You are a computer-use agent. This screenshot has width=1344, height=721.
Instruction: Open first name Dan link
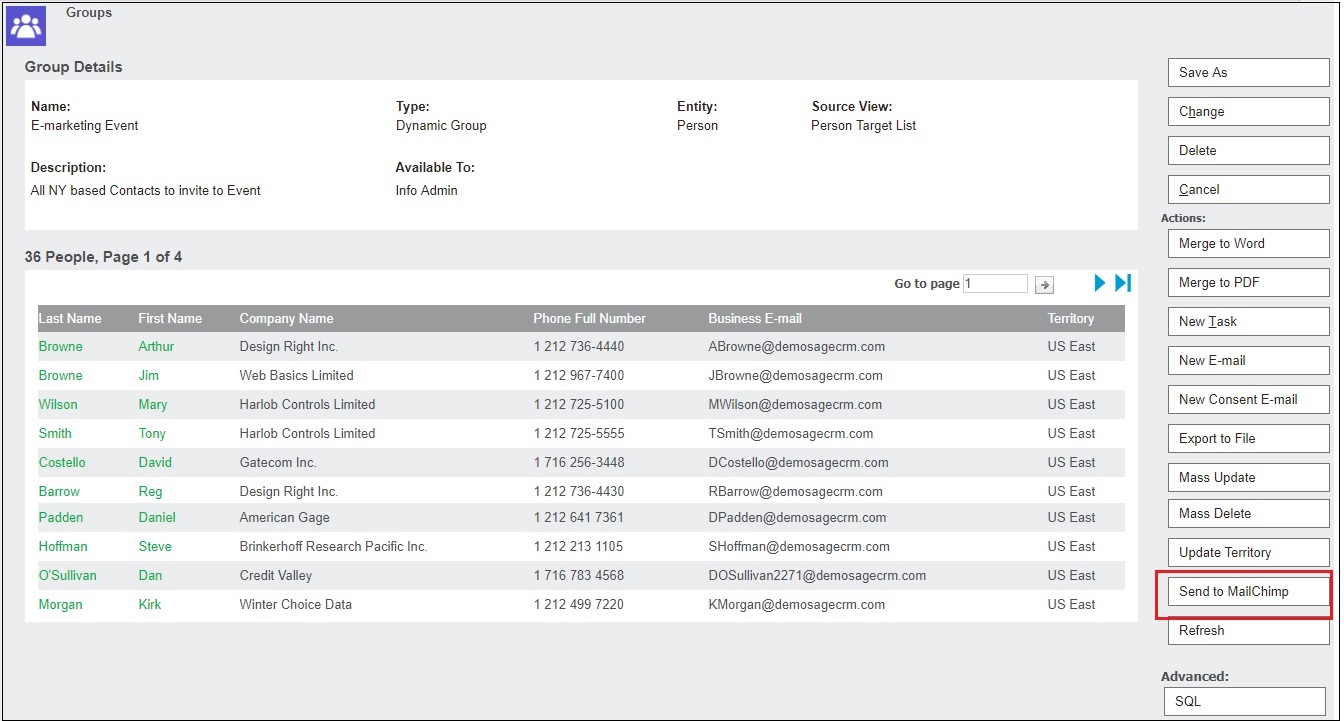point(150,575)
